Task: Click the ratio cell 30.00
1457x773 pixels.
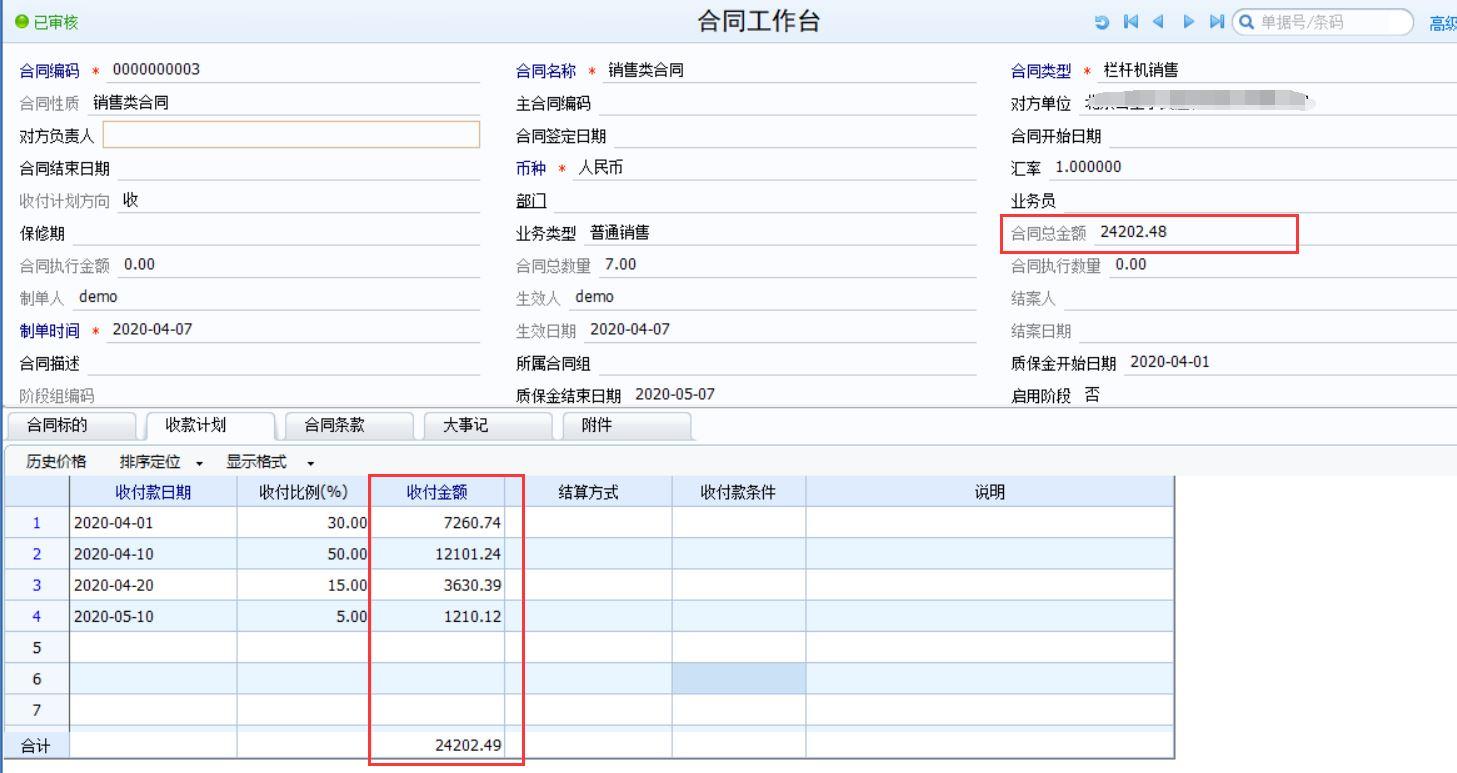Action: pos(303,522)
